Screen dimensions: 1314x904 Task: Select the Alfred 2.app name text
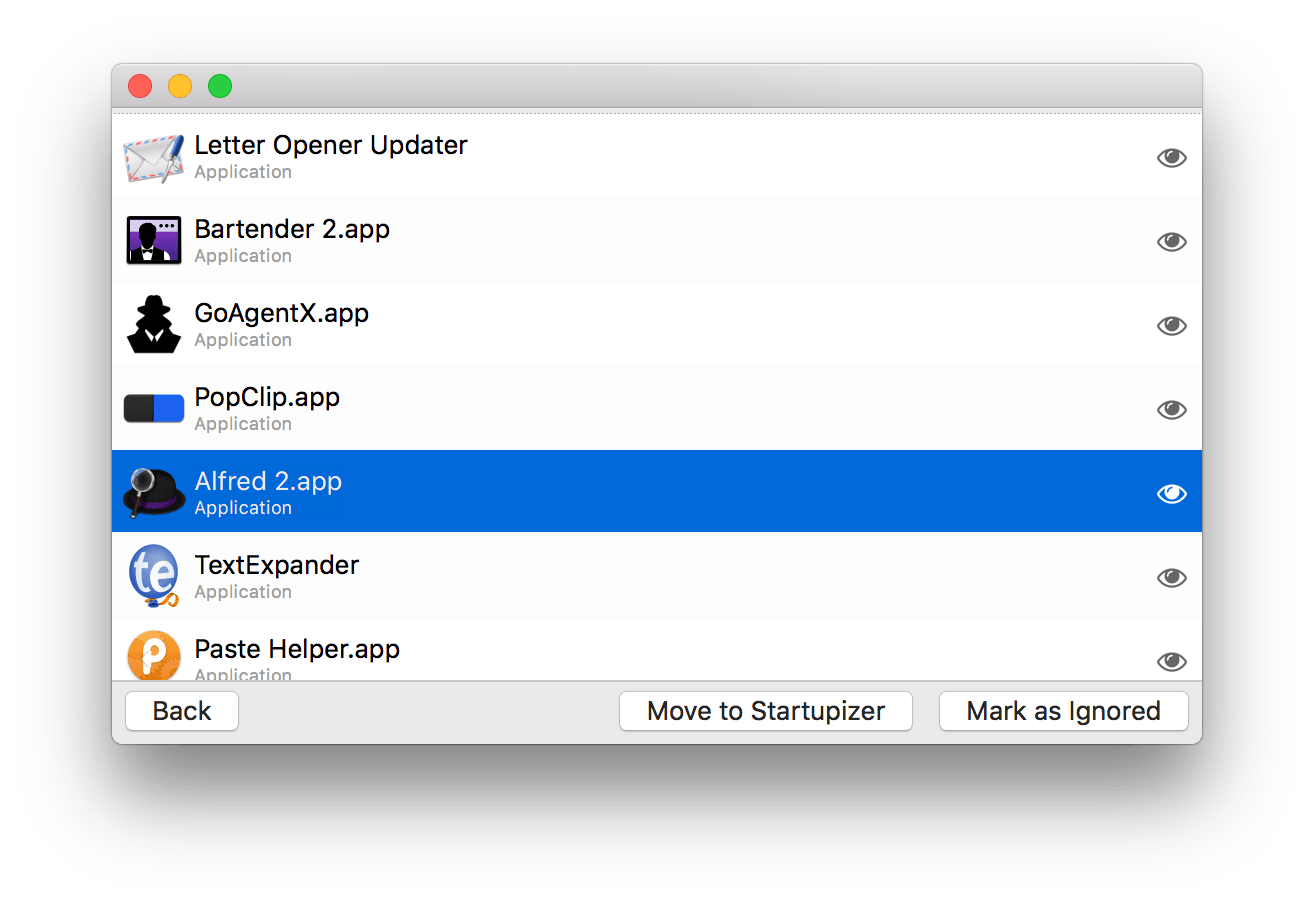268,481
